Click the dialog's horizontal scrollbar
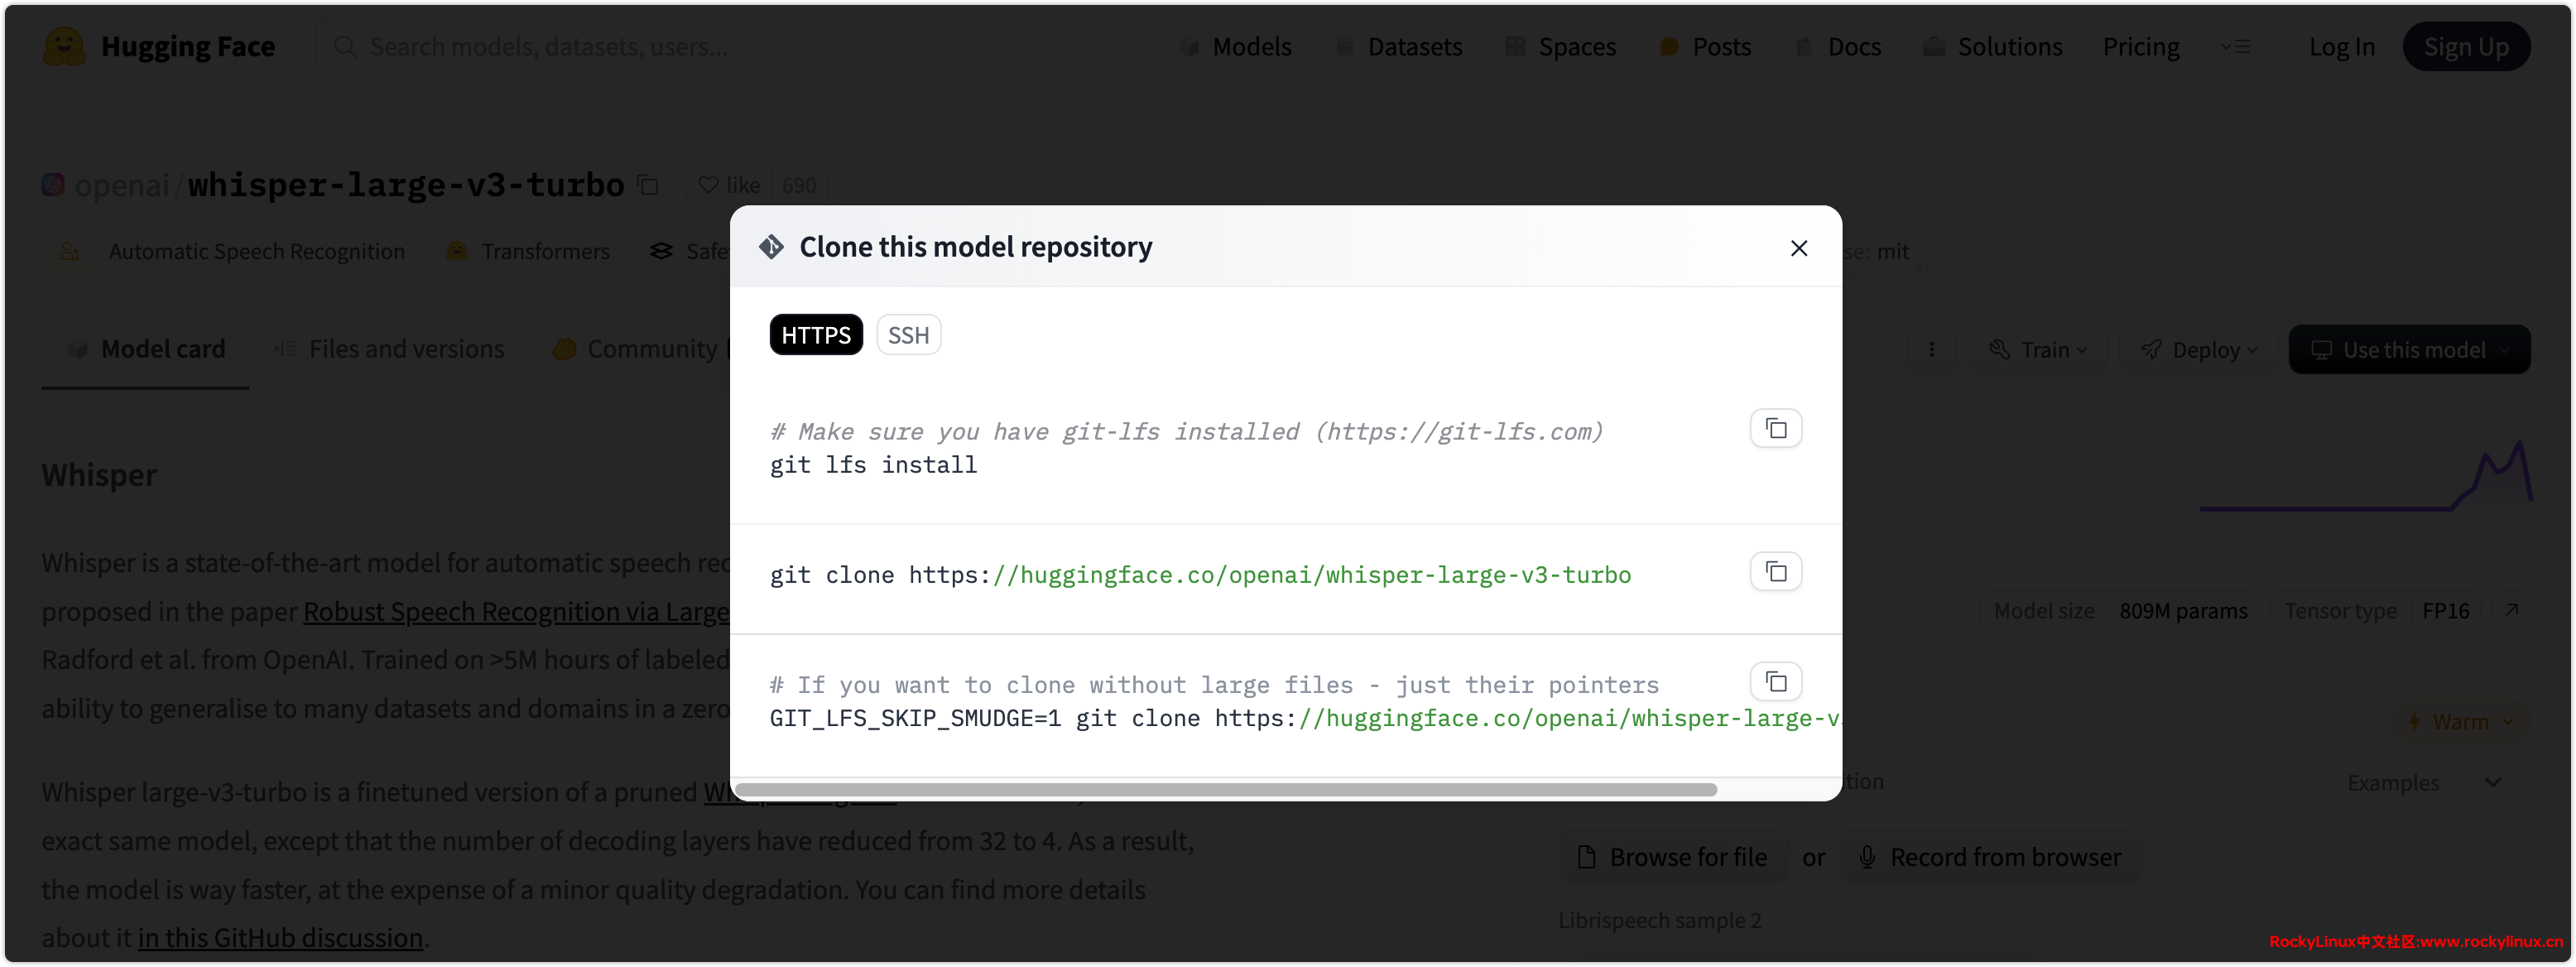 coord(1225,790)
